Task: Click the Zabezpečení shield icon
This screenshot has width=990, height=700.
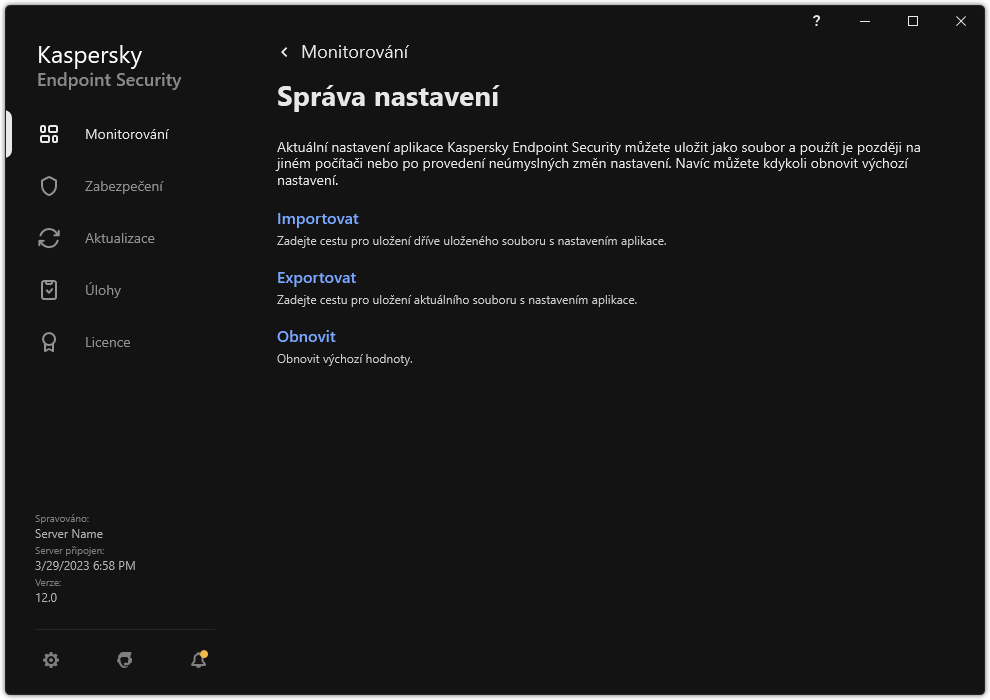Action: pyautogui.click(x=49, y=186)
